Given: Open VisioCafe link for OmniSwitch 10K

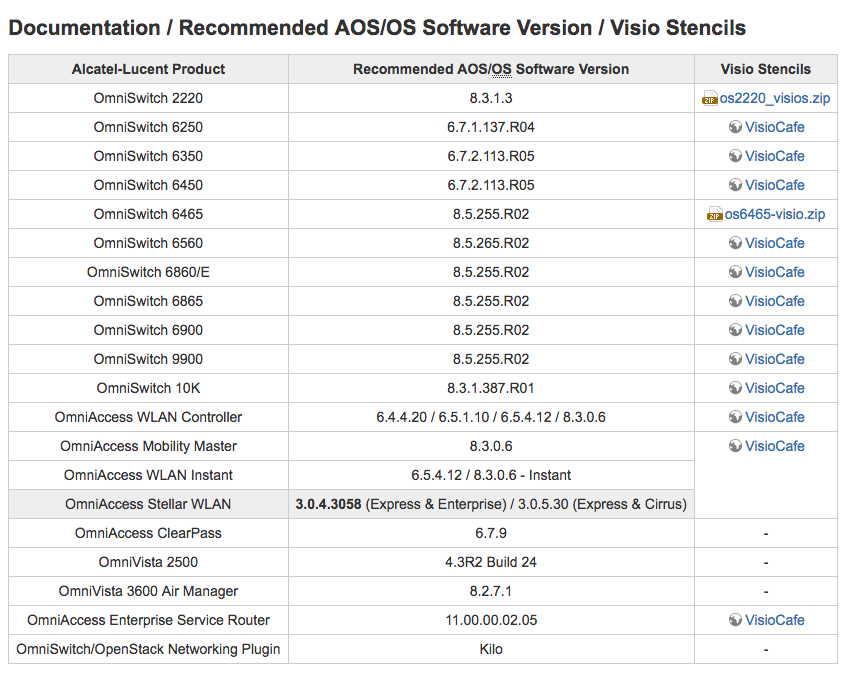Looking at the screenshot, I should [774, 388].
